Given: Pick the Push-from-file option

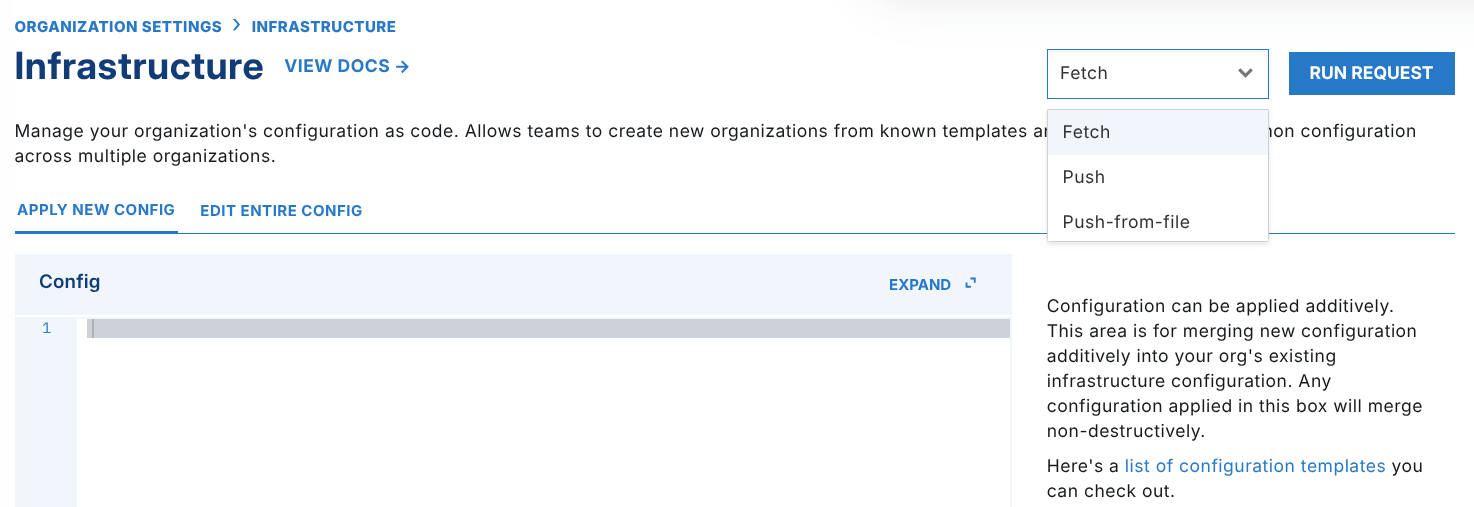Looking at the screenshot, I should (x=1126, y=222).
